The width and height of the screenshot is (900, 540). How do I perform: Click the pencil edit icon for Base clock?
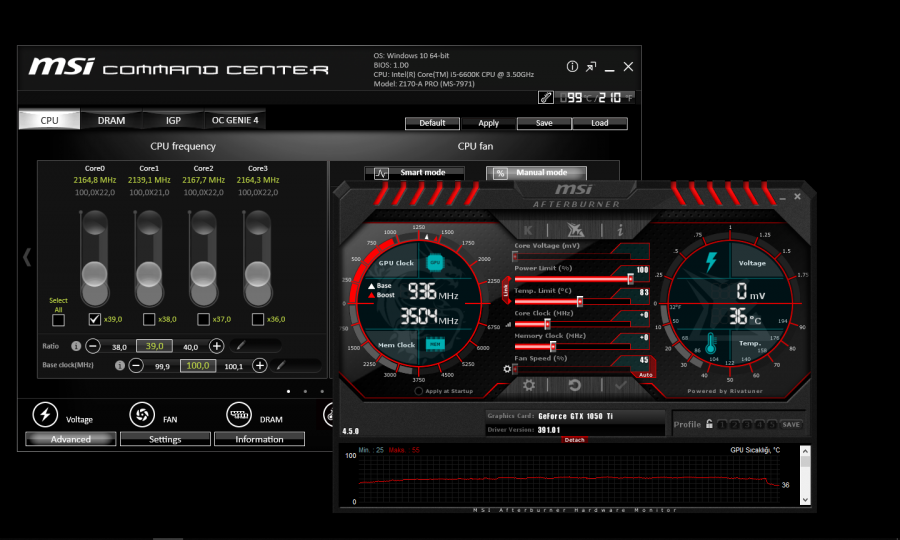click(x=281, y=365)
